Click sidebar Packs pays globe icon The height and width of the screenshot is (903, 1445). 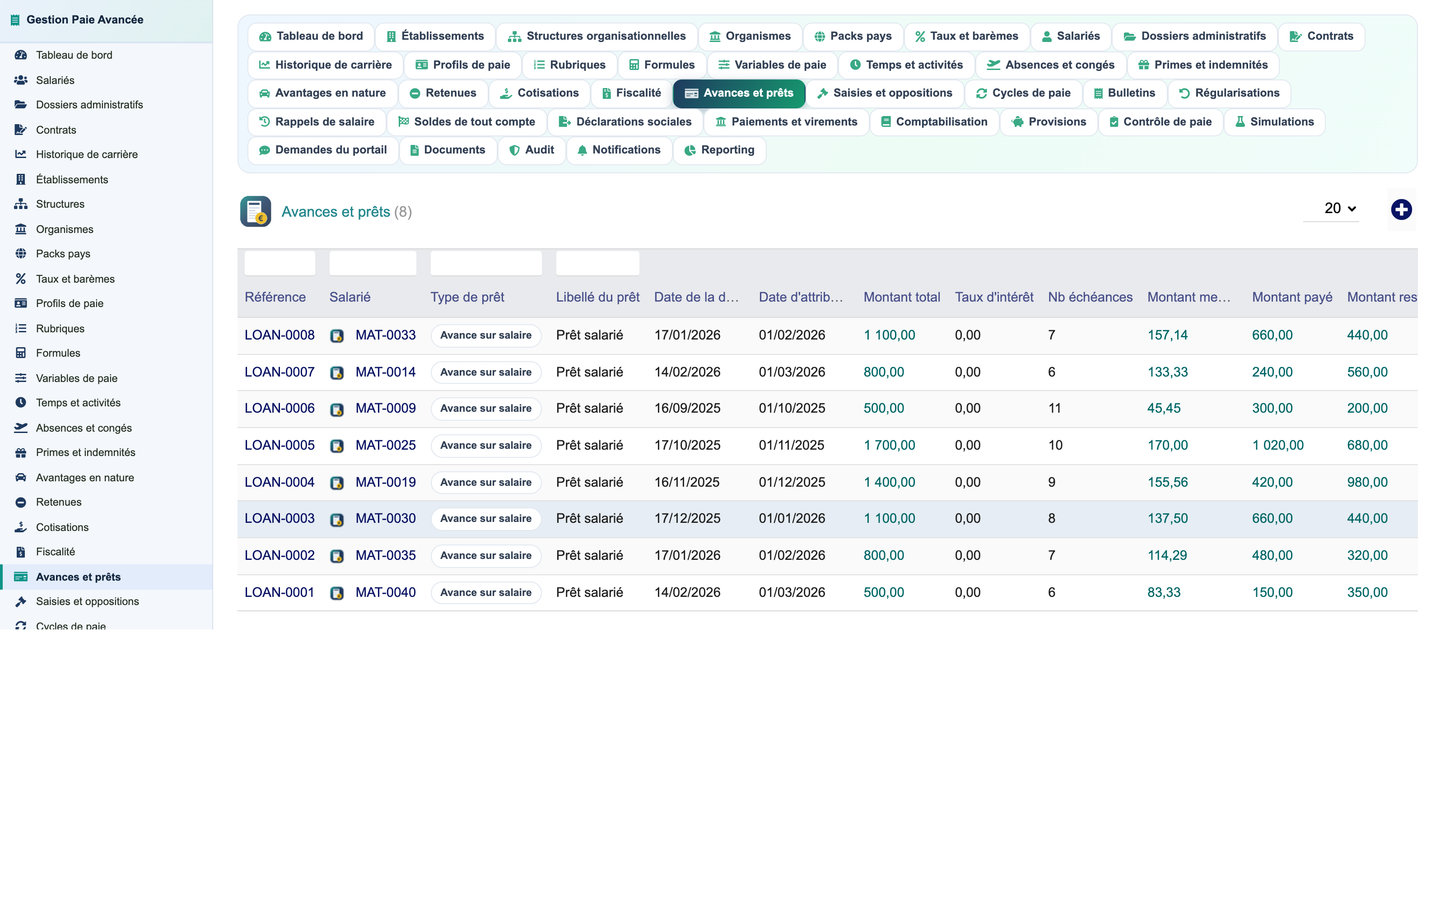click(x=20, y=254)
